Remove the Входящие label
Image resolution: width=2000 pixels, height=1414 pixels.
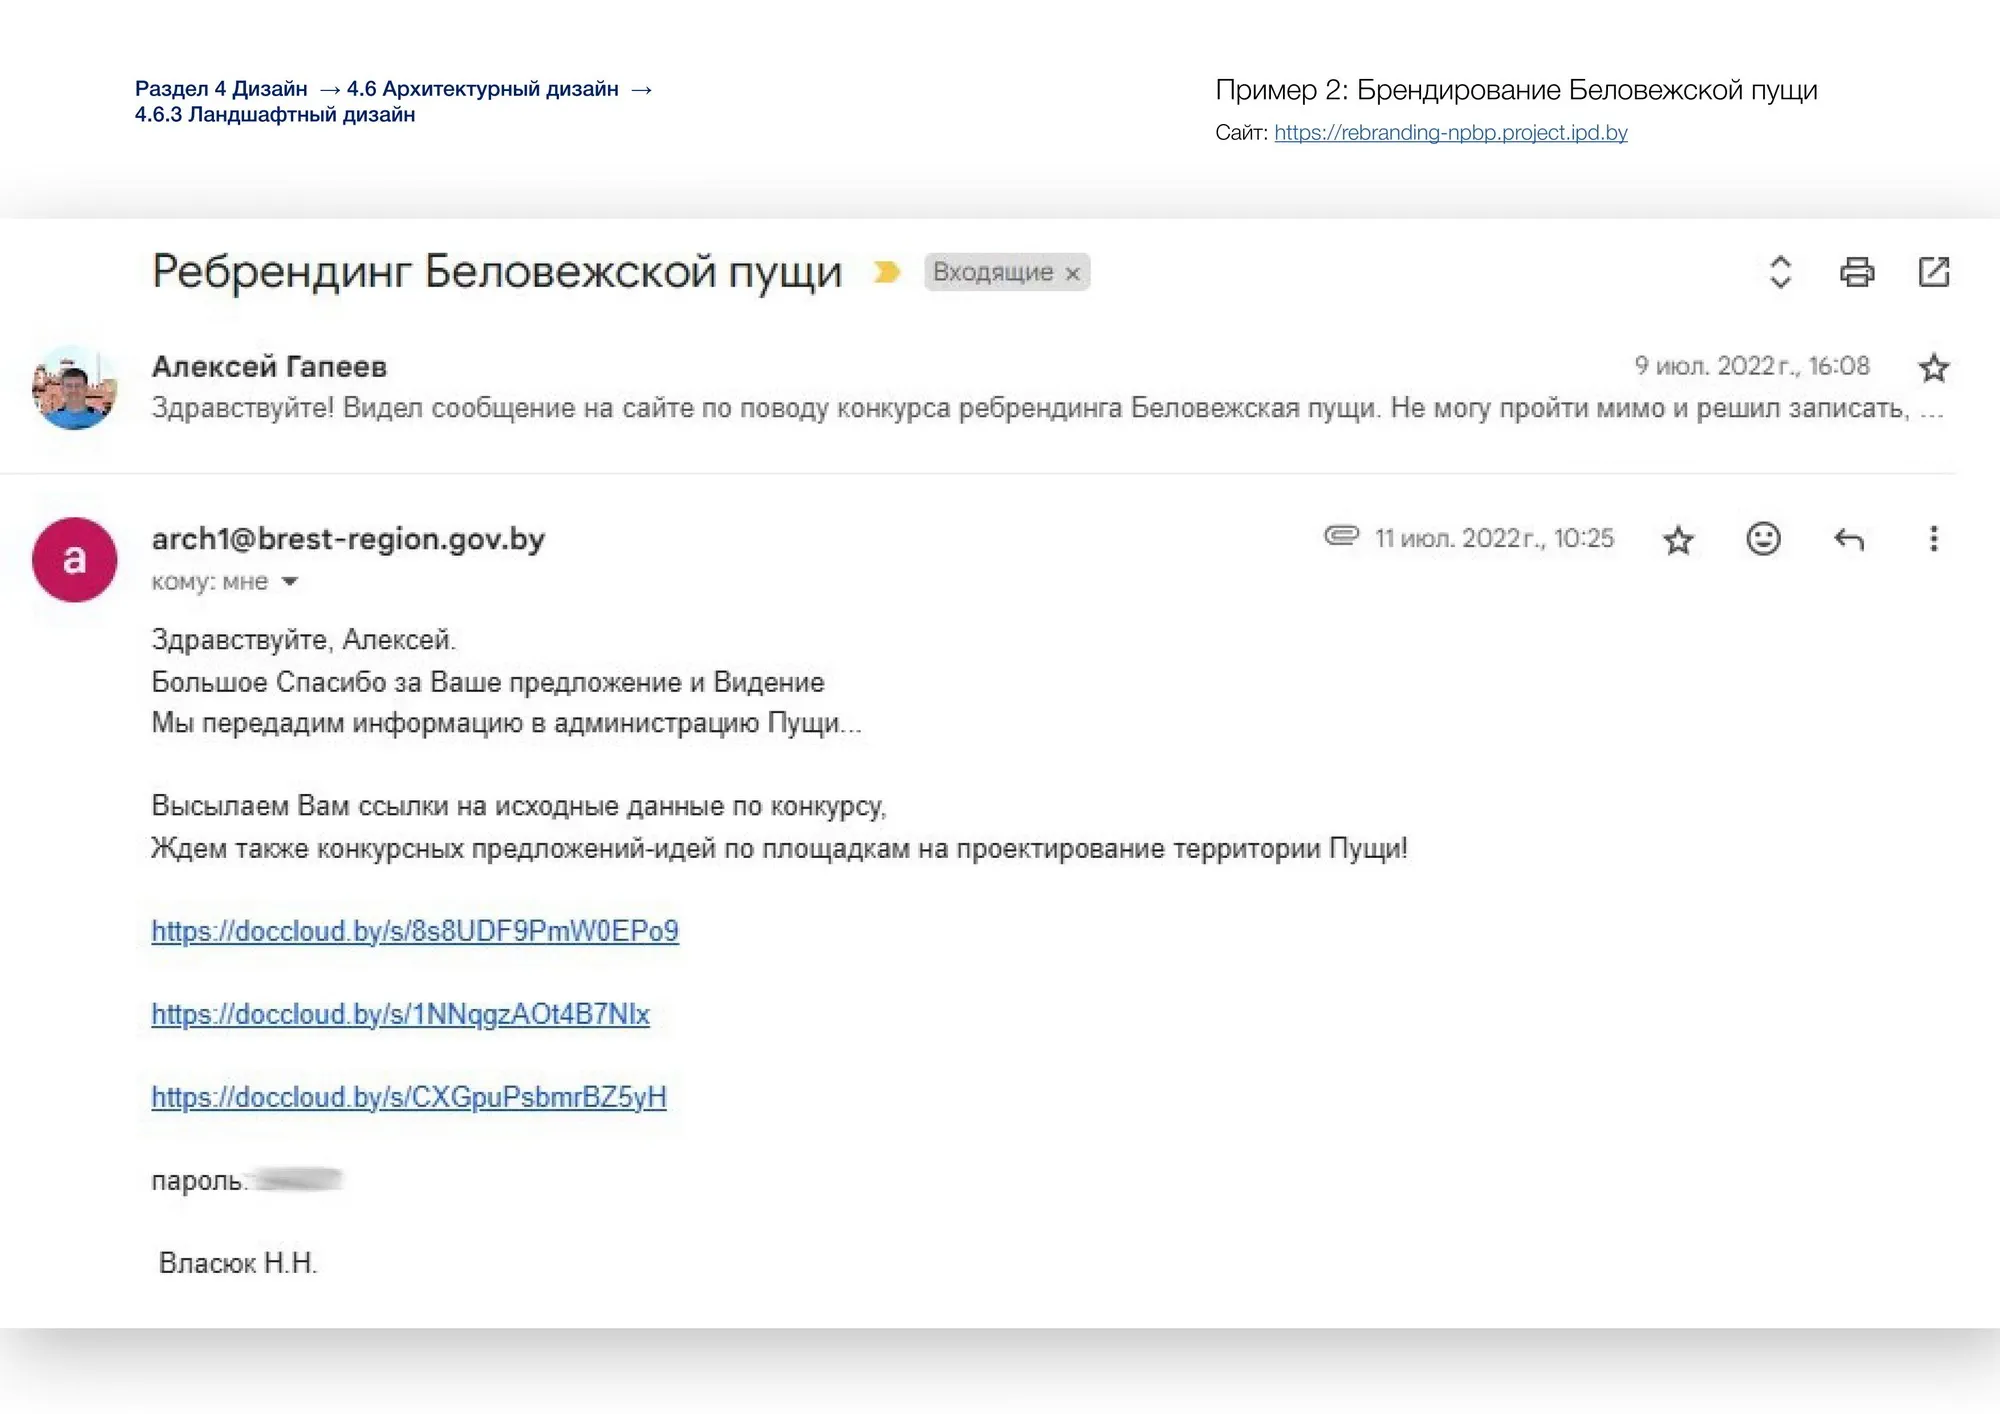point(1073,273)
